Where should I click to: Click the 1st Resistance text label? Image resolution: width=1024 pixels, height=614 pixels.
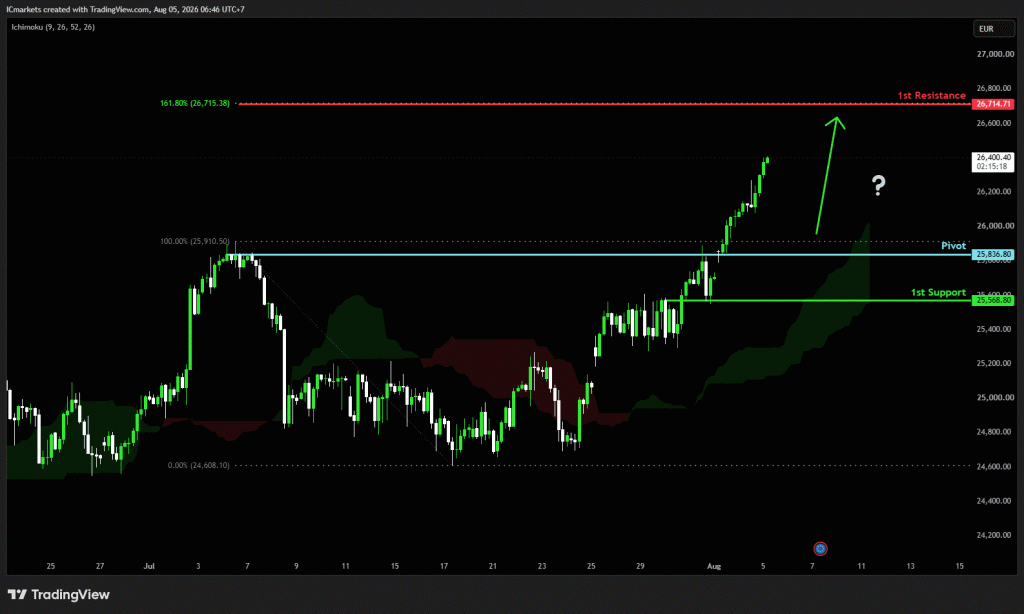931,95
